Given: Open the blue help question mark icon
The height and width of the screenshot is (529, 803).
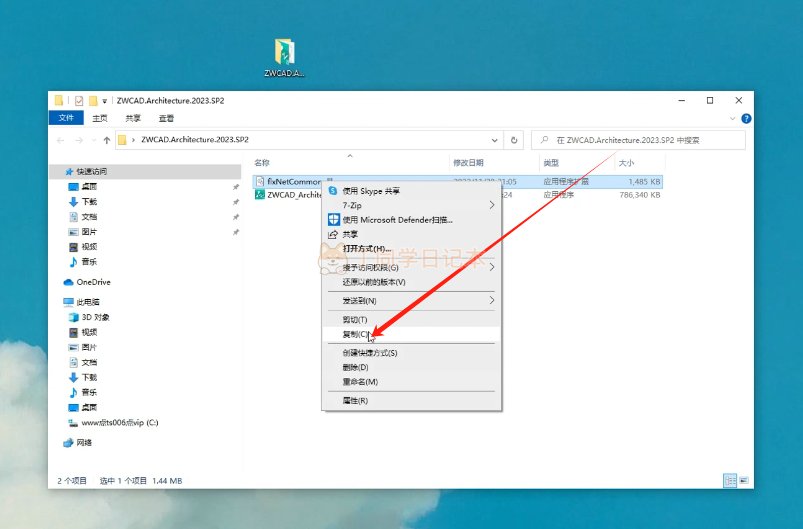Looking at the screenshot, I should (746, 119).
